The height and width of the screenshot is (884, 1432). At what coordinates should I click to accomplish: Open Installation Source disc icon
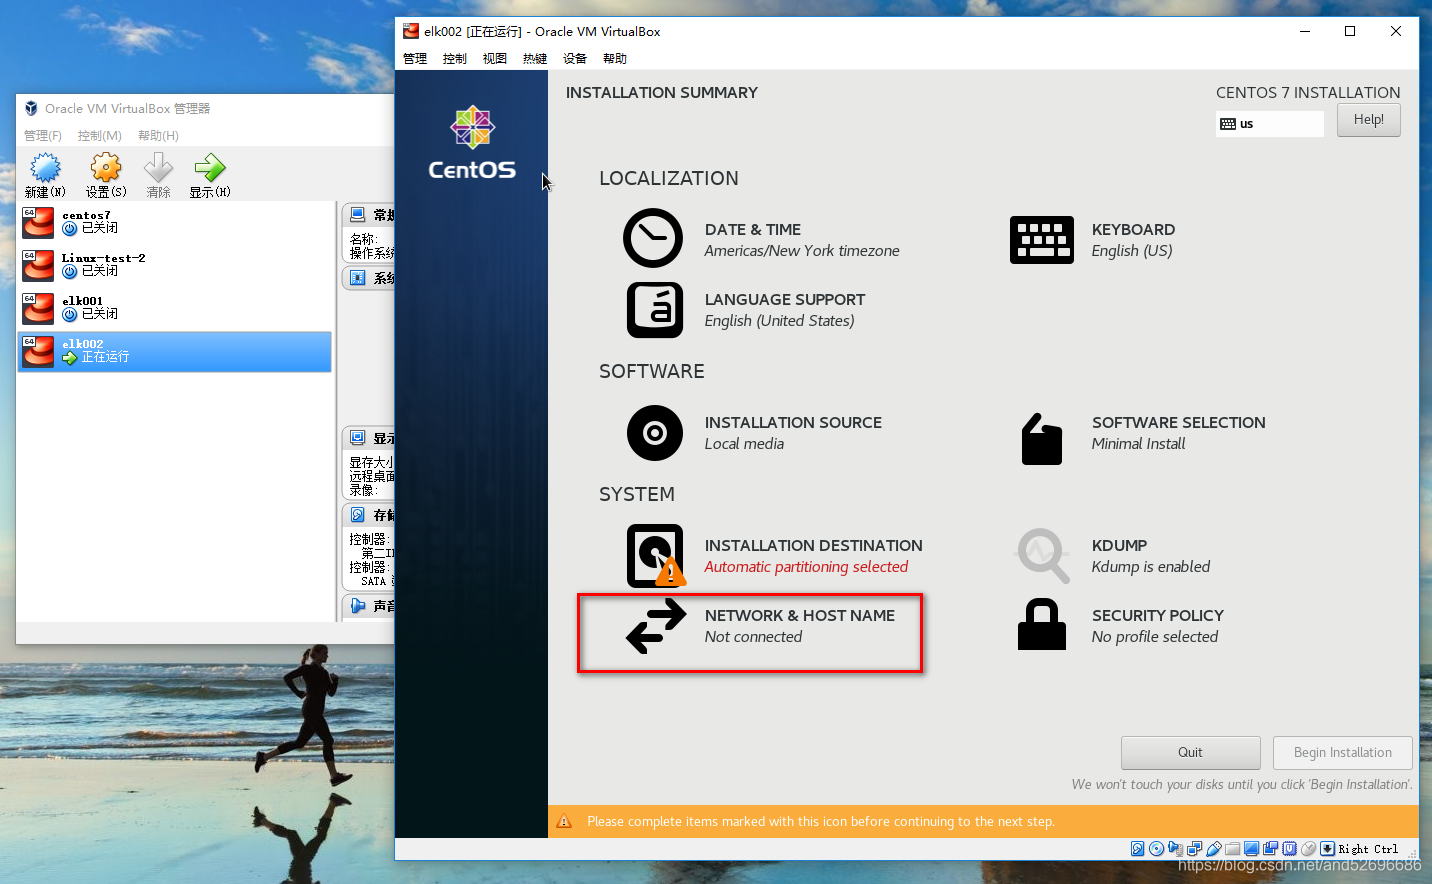pyautogui.click(x=655, y=433)
